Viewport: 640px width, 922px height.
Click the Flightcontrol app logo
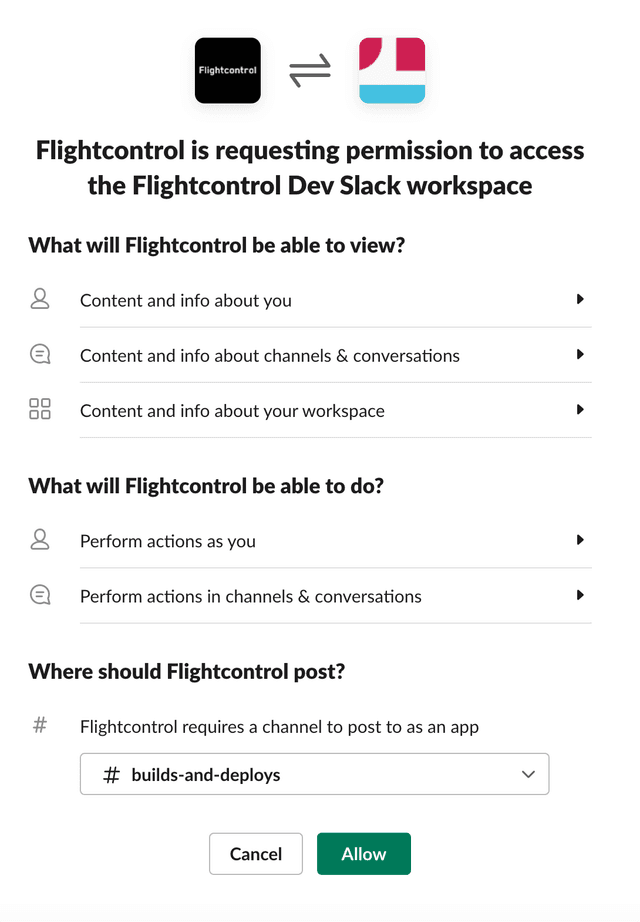(x=227, y=71)
